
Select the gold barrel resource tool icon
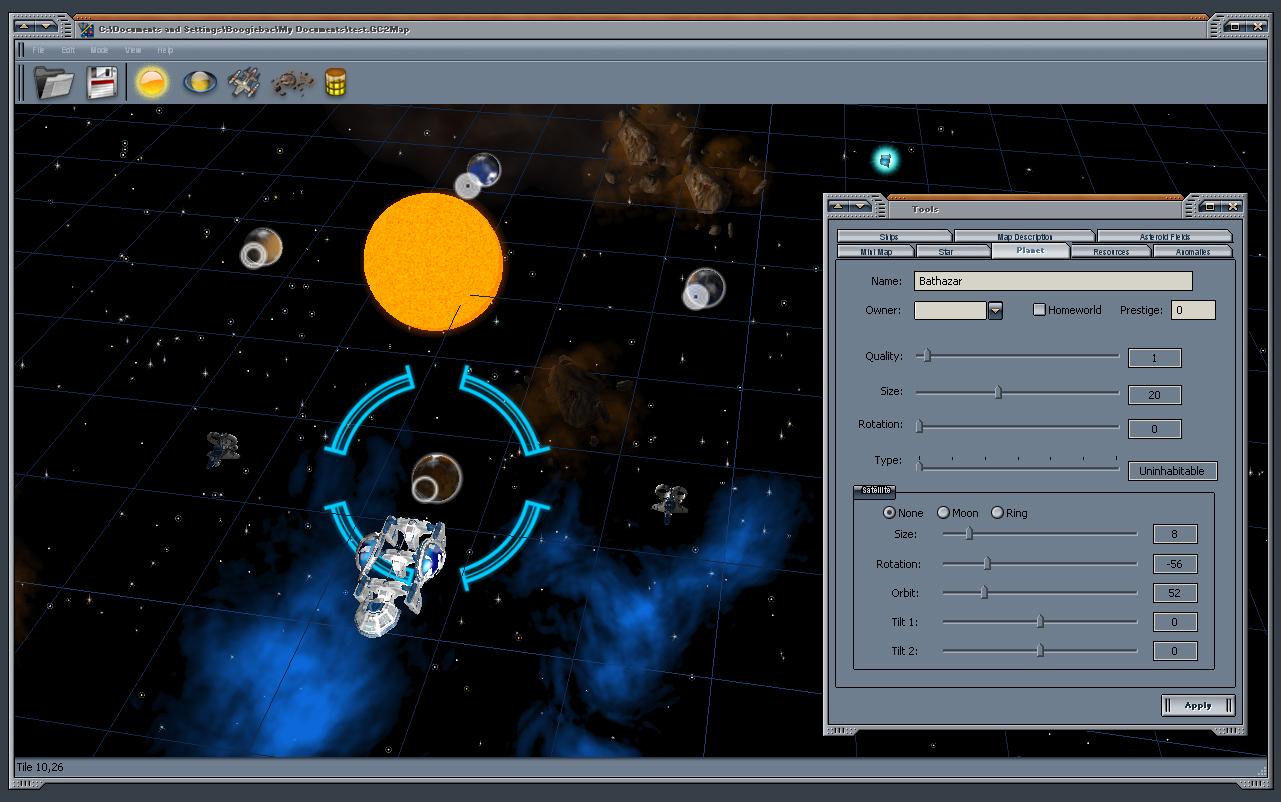pyautogui.click(x=336, y=82)
